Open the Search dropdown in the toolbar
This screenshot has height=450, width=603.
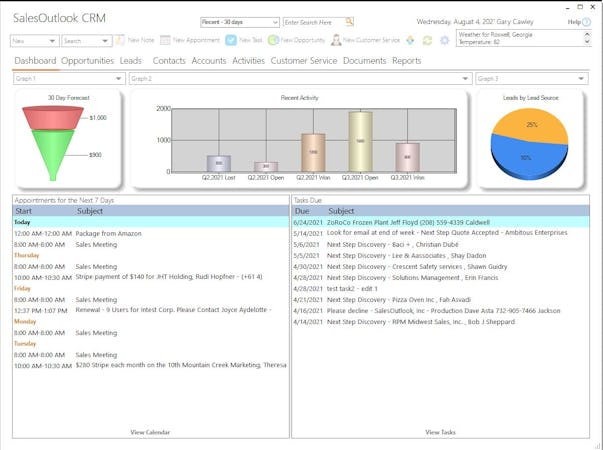click(87, 41)
